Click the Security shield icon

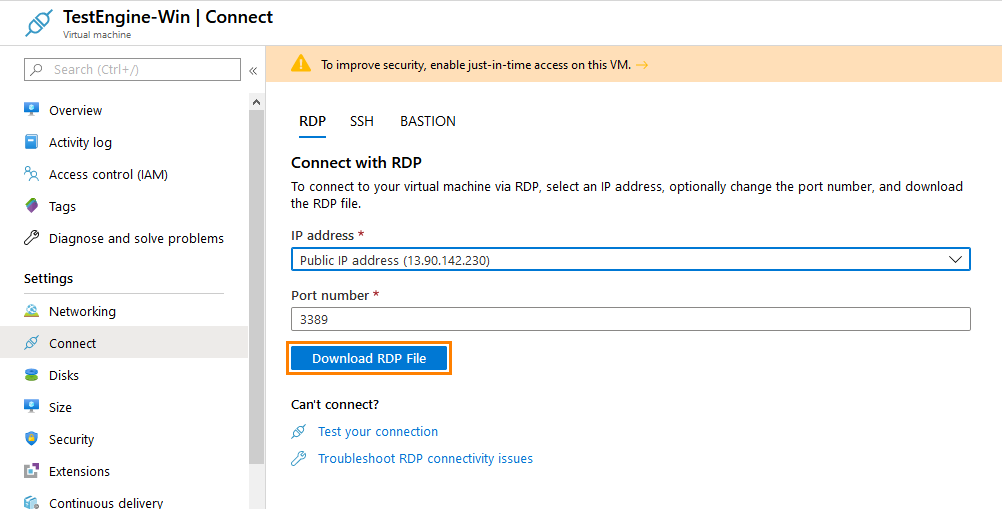click(31, 439)
